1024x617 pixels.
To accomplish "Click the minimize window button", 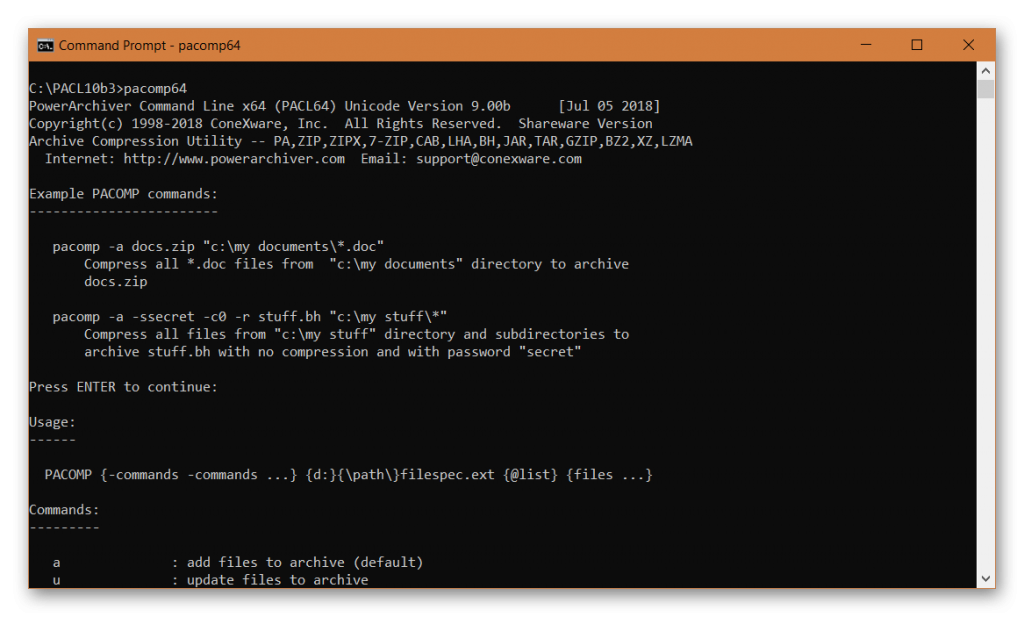I will pos(864,44).
